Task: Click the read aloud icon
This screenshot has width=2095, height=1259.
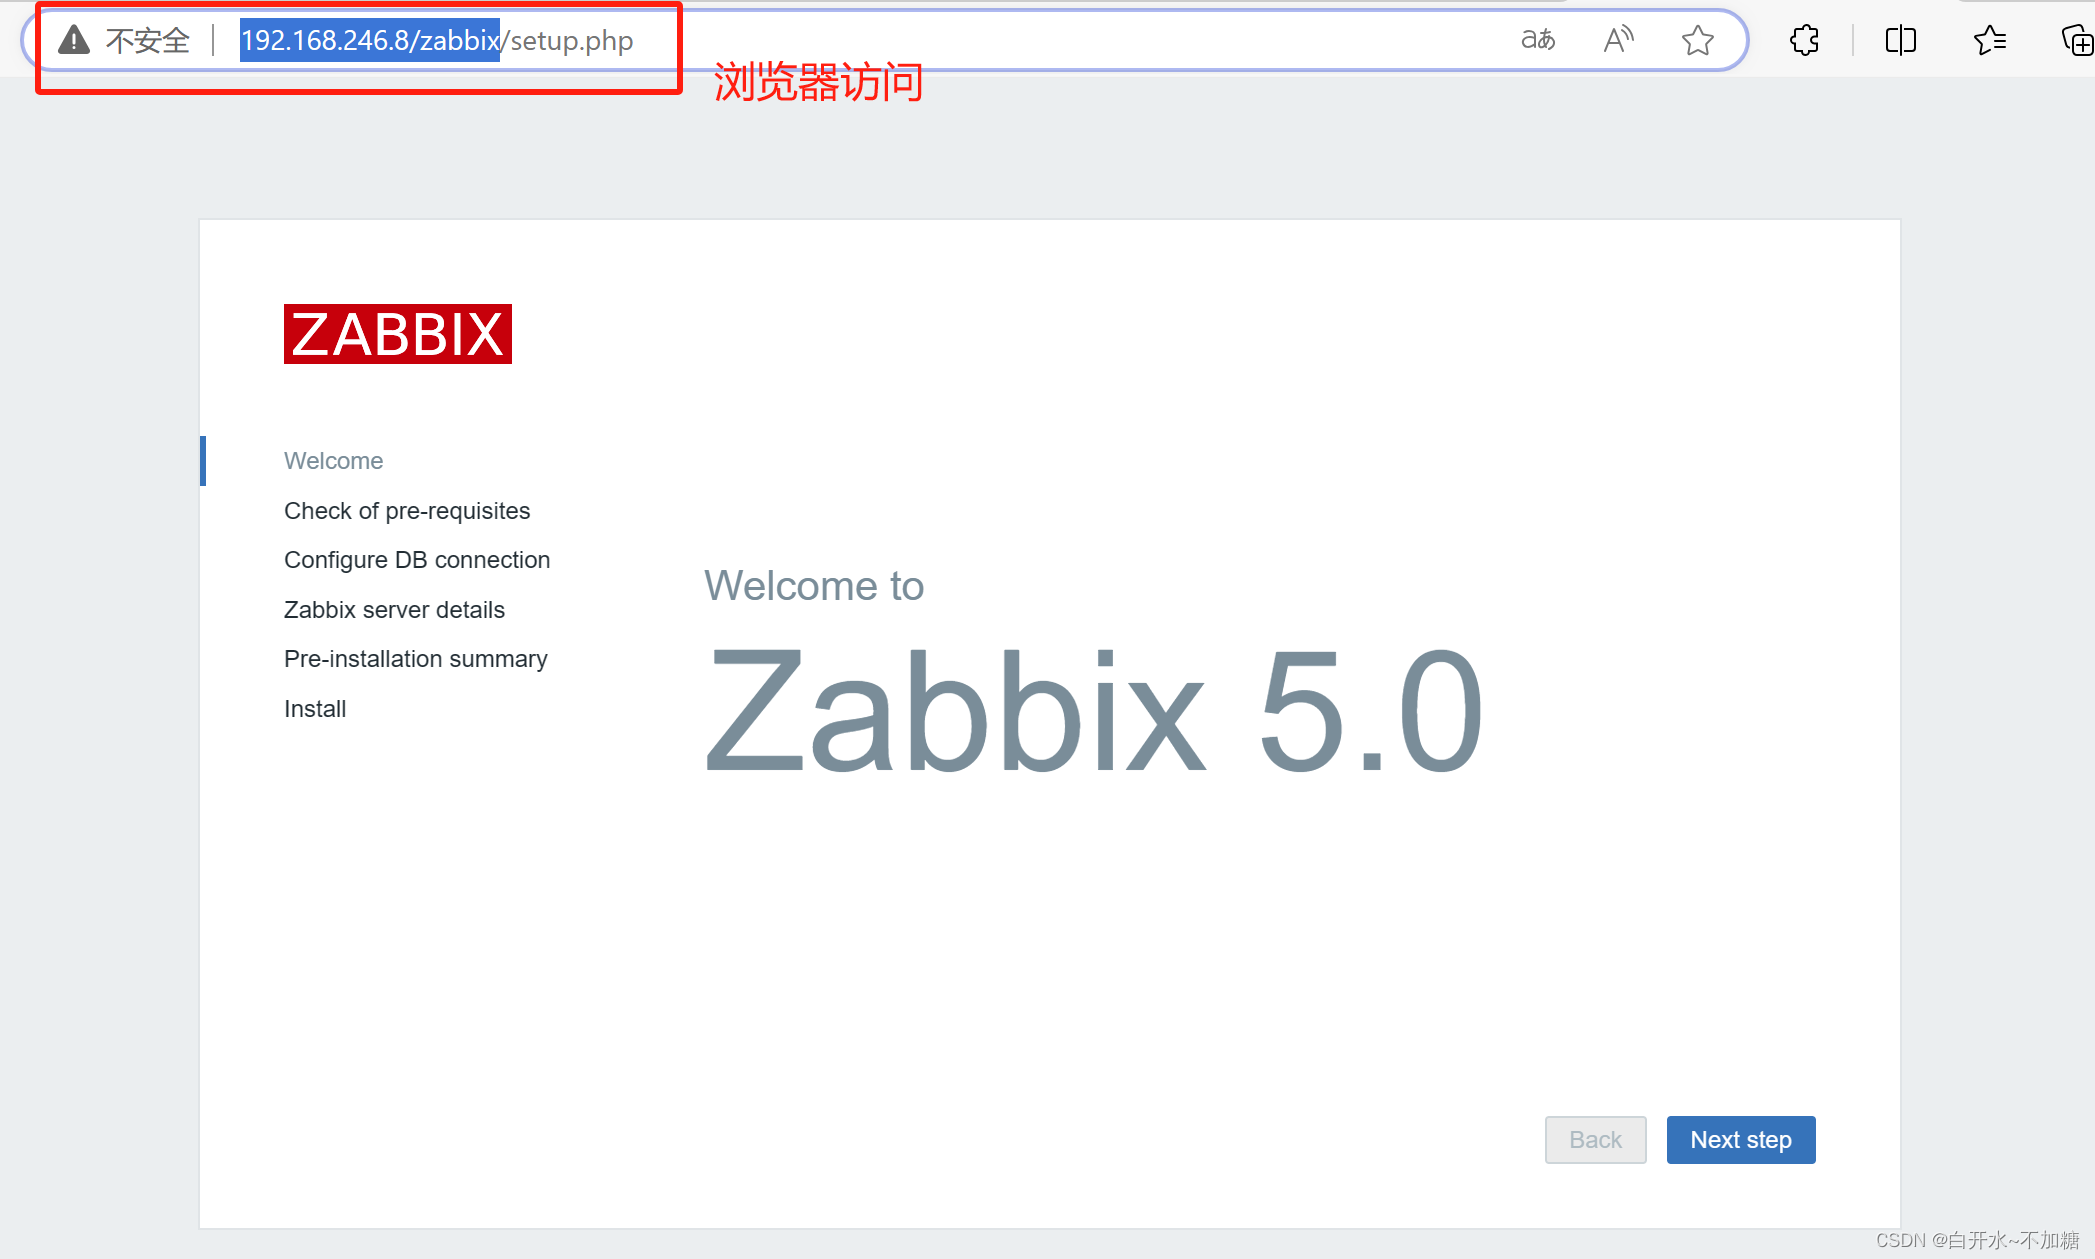Action: pyautogui.click(x=1617, y=40)
